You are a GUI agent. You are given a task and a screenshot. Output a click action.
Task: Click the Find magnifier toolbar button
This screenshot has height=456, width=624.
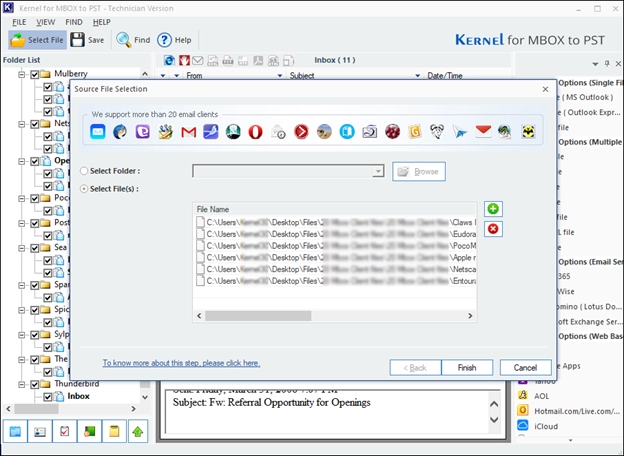[x=133, y=40]
